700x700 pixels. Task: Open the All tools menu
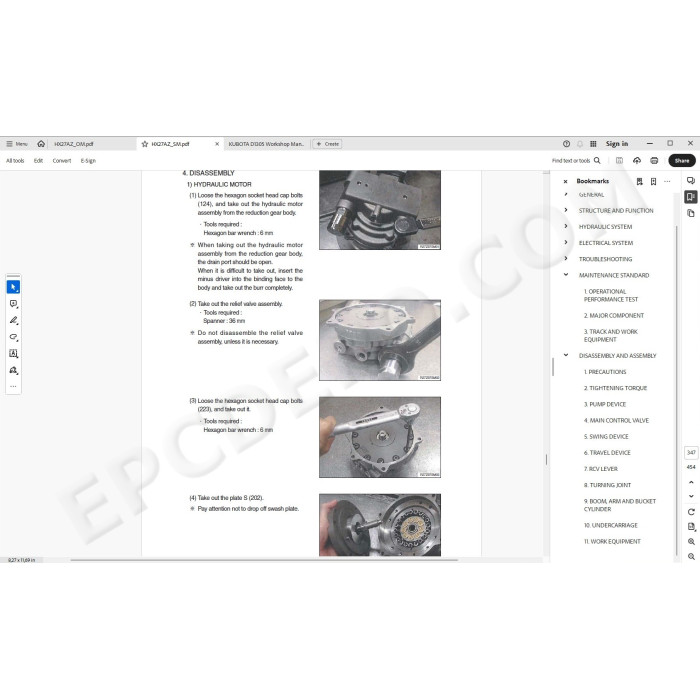pyautogui.click(x=15, y=161)
